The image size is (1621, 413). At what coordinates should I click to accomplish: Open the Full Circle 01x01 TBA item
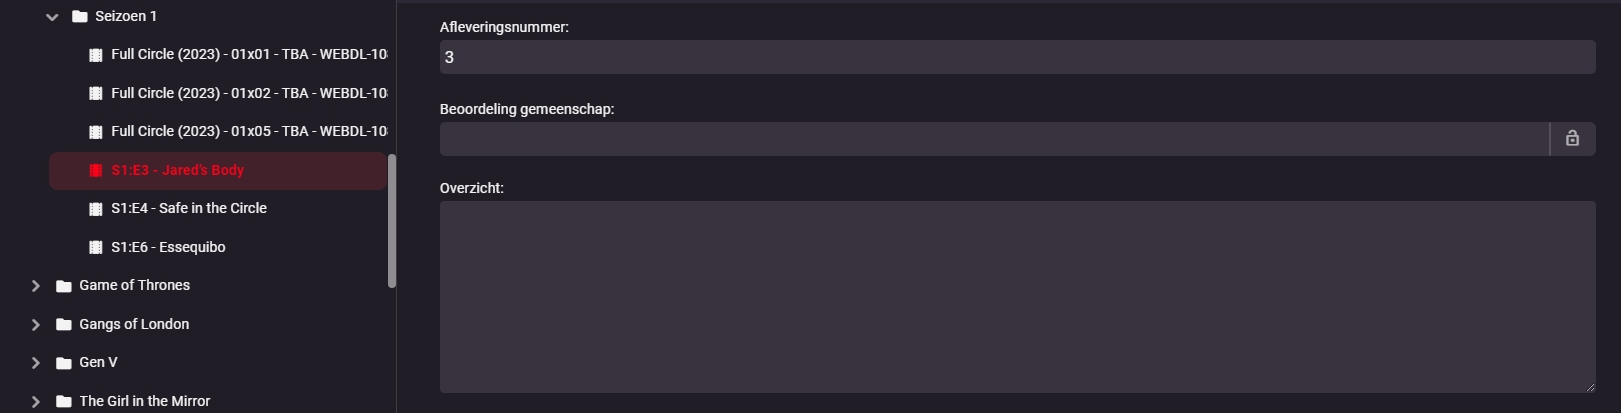(x=249, y=54)
